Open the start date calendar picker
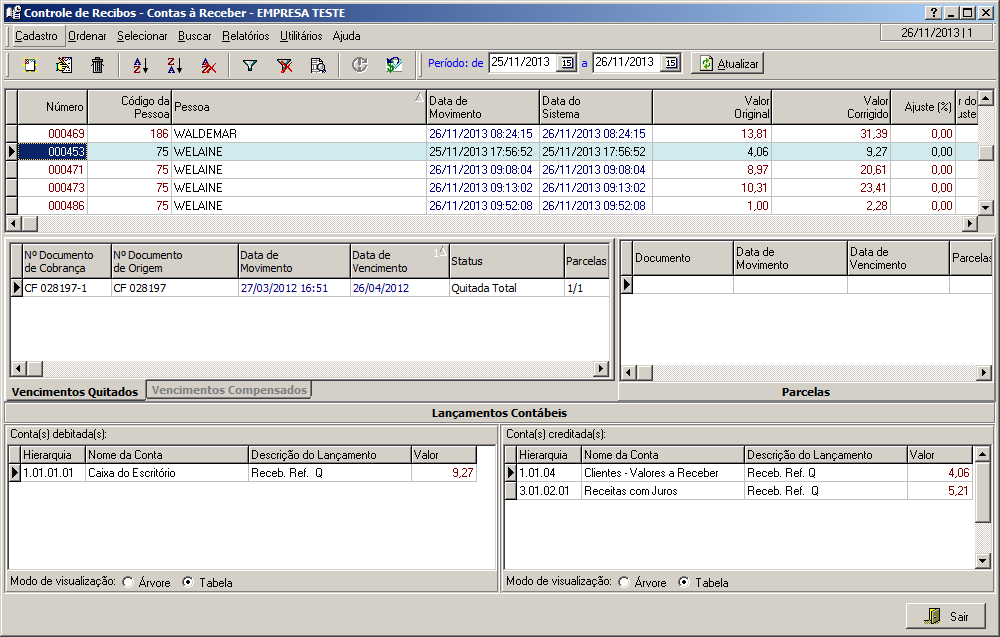The width and height of the screenshot is (1000, 637). click(x=568, y=63)
